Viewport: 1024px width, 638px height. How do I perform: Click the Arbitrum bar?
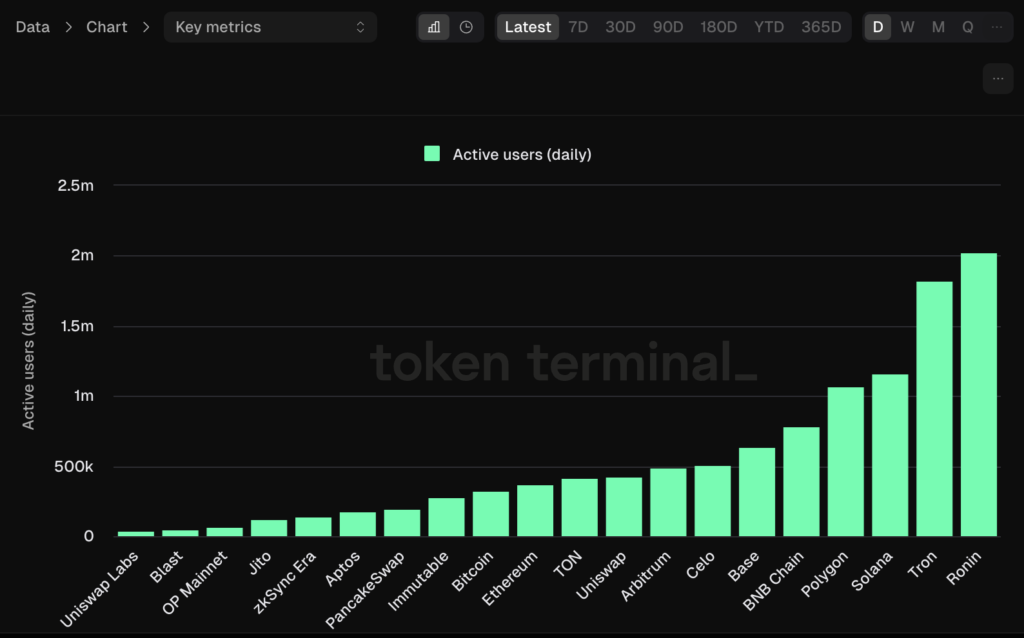point(668,502)
